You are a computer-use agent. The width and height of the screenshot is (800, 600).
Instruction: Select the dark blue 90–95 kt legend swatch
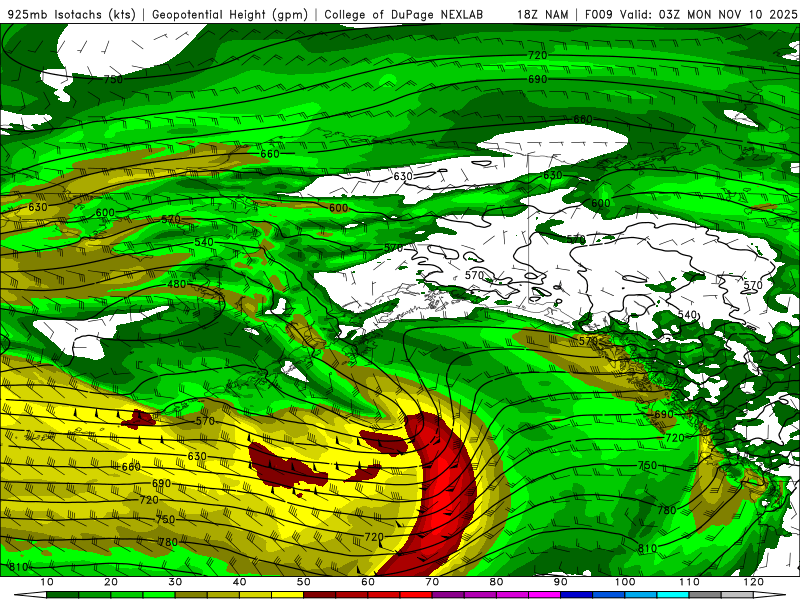pyautogui.click(x=577, y=595)
